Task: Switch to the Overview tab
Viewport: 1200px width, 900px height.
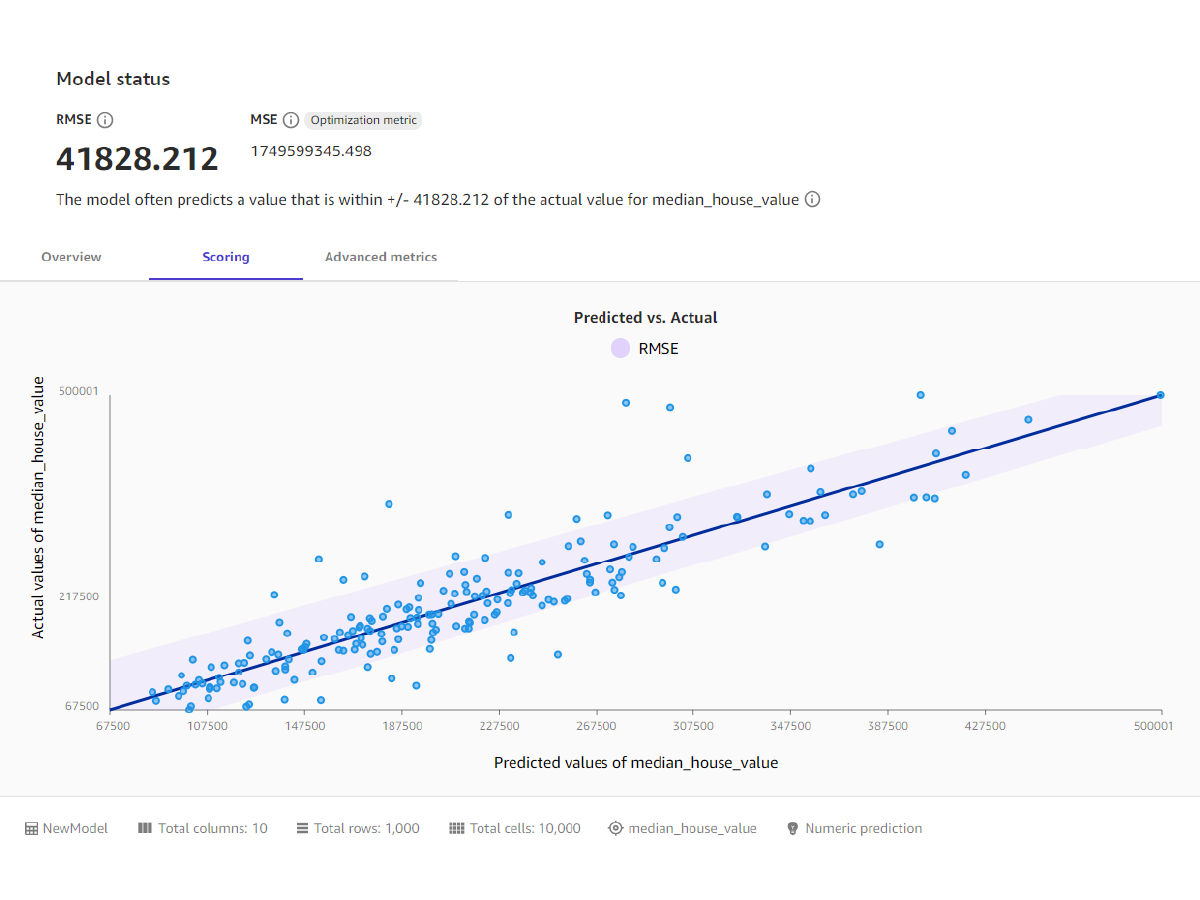Action: click(x=71, y=257)
